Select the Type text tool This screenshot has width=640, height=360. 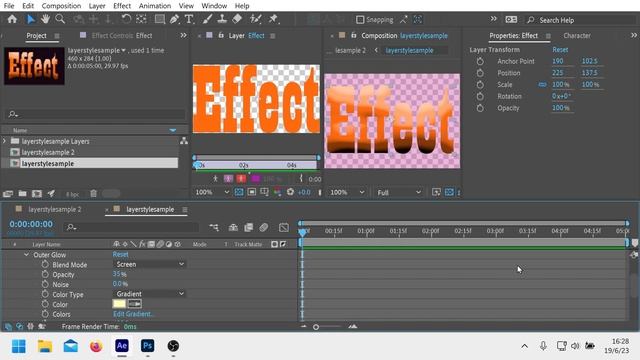click(x=189, y=19)
